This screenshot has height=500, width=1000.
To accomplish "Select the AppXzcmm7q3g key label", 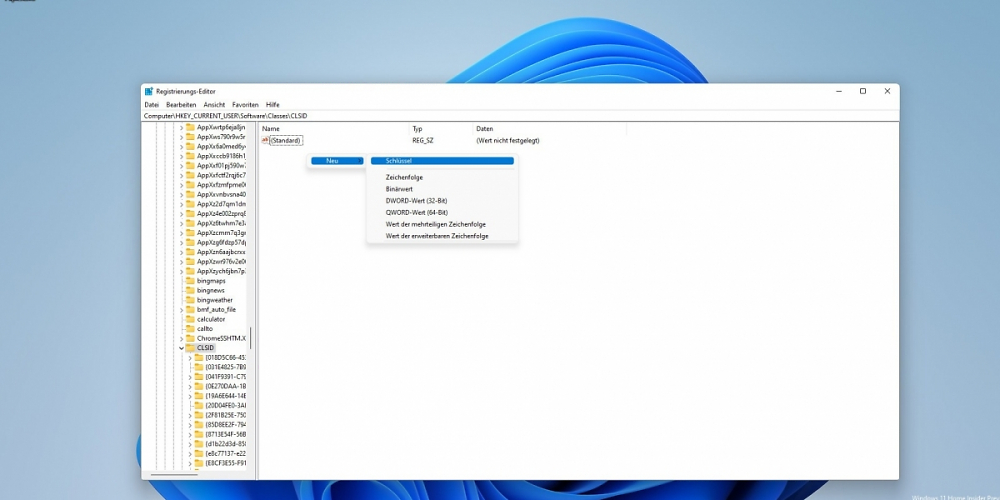I will pyautogui.click(x=221, y=233).
